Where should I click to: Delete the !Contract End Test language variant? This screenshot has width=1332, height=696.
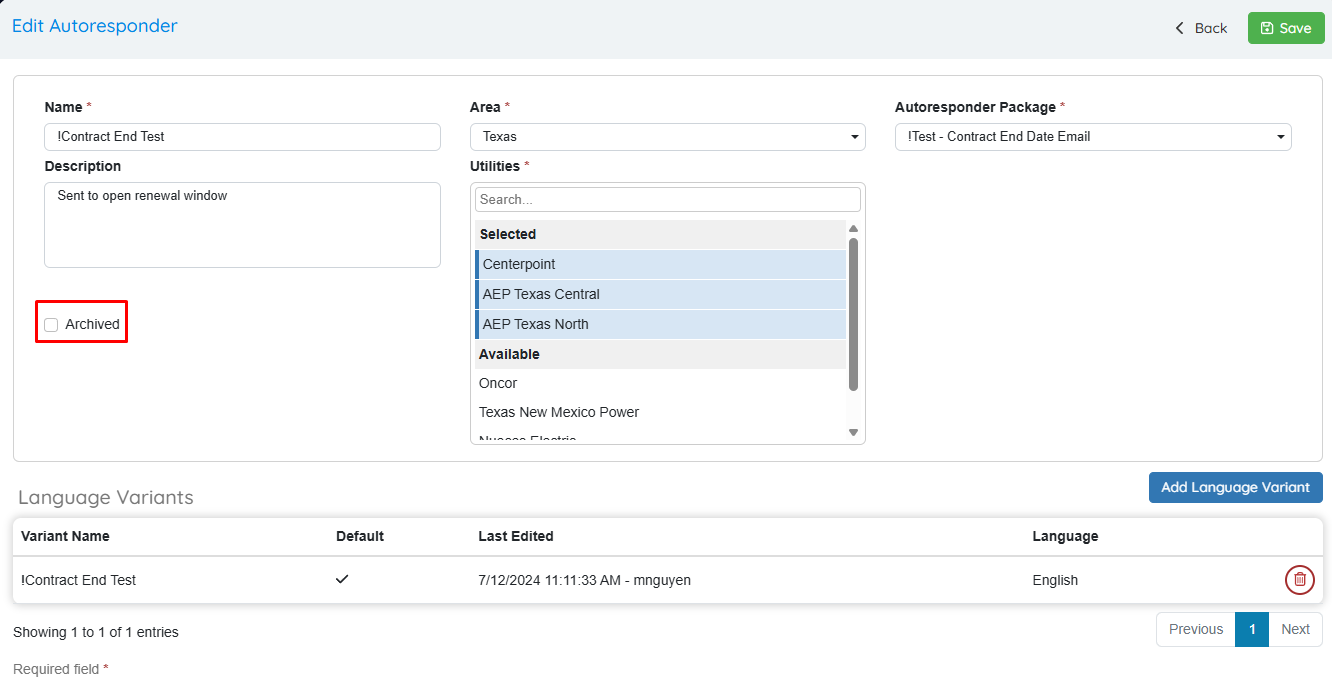1299,580
